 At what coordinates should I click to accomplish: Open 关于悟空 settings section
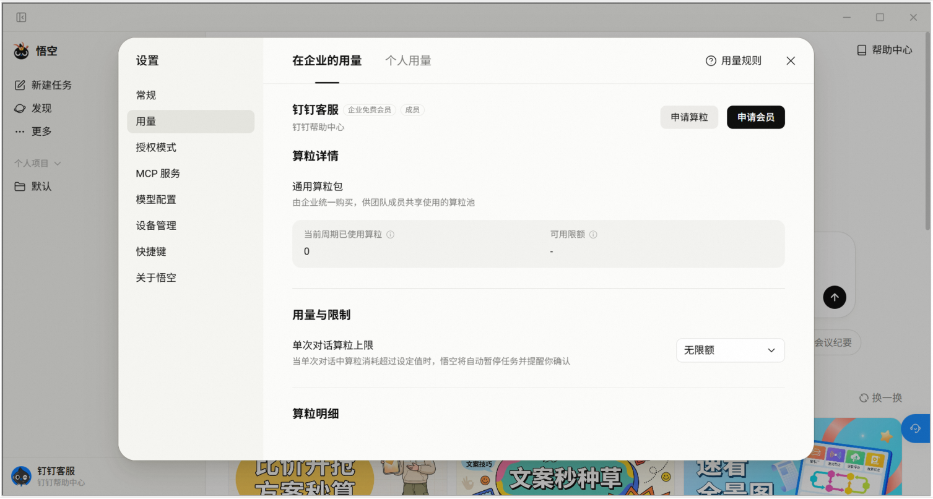[x=190, y=278]
